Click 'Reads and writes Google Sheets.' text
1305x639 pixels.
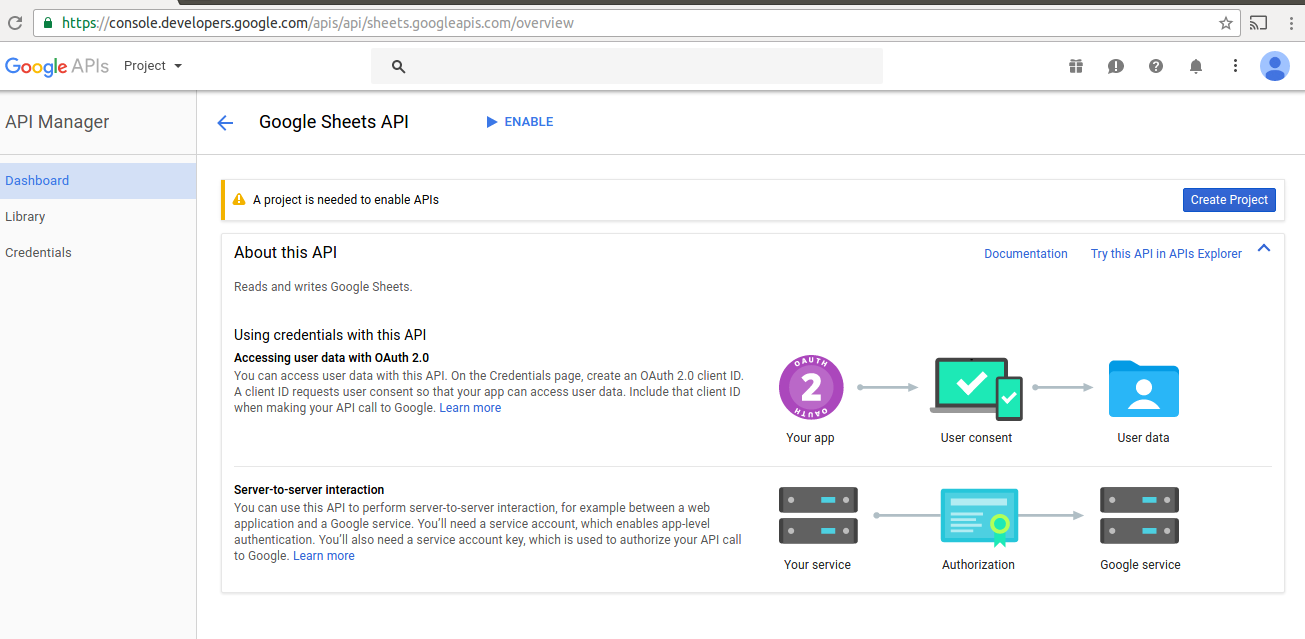click(x=323, y=287)
